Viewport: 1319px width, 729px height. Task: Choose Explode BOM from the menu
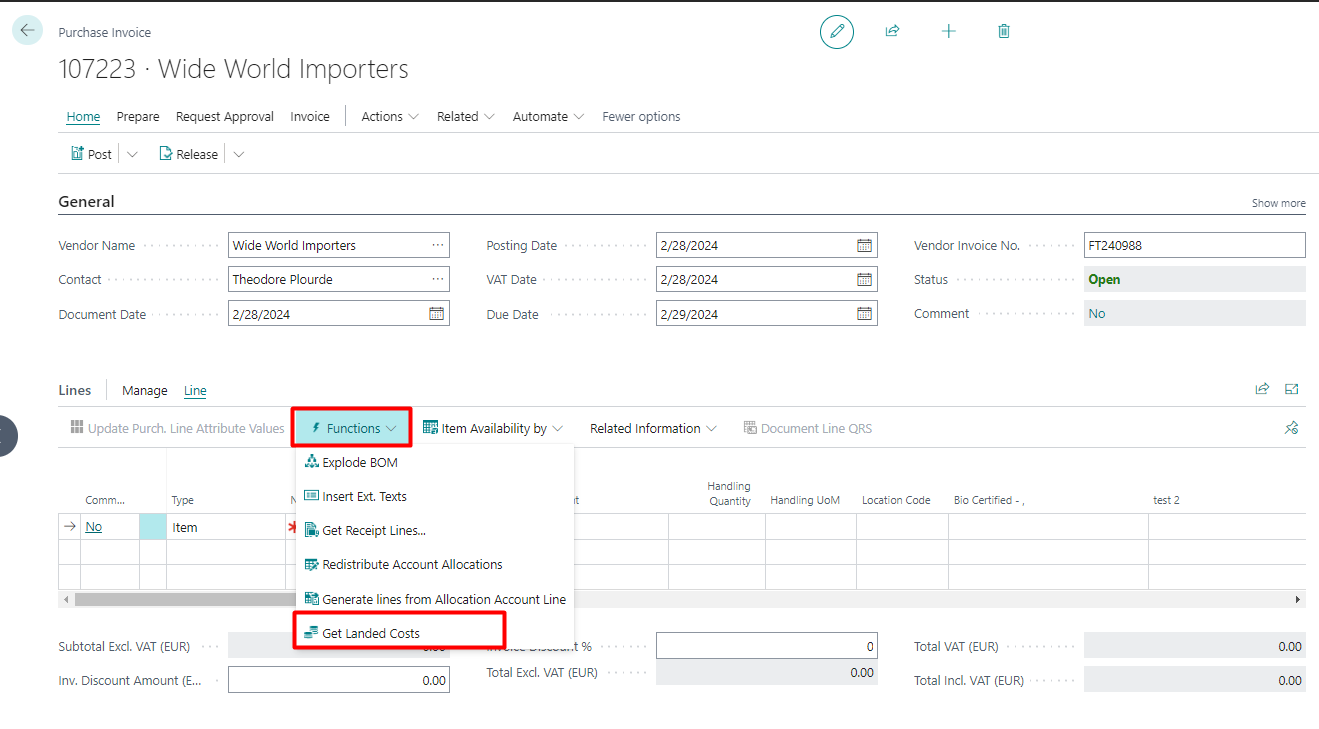point(360,463)
